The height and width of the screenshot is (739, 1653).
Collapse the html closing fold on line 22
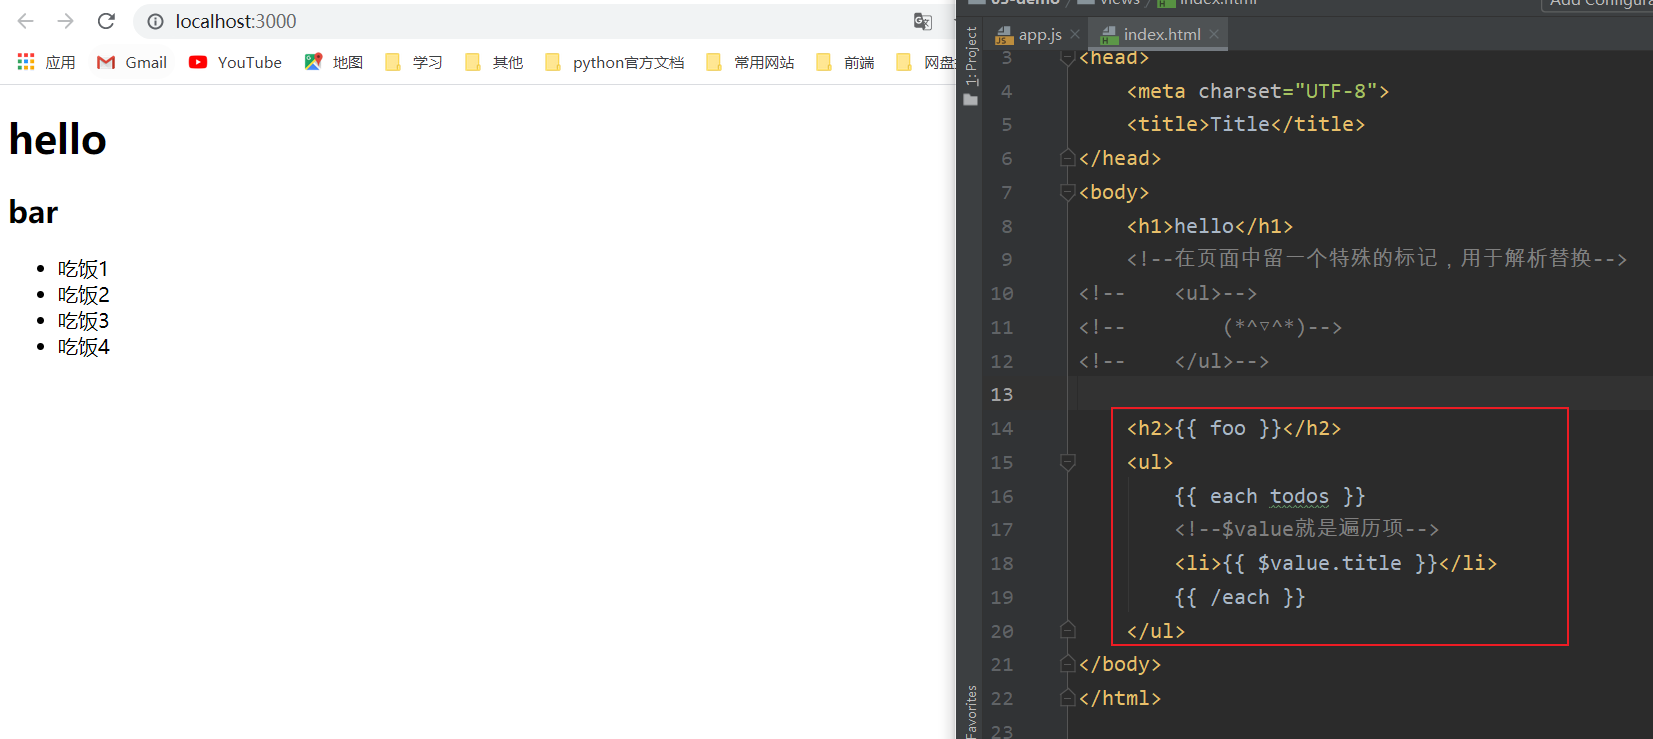pyautogui.click(x=1067, y=698)
